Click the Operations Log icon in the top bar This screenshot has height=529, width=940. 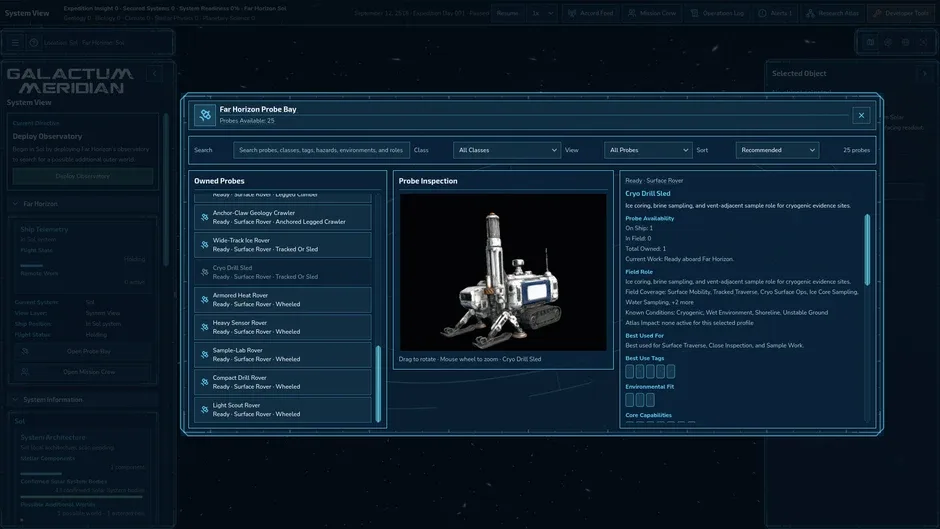click(695, 13)
